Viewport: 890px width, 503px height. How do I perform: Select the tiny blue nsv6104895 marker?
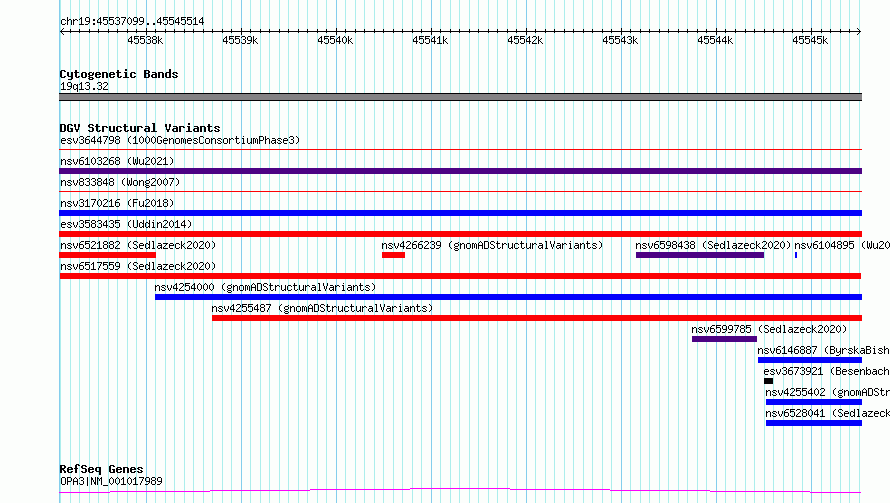(796, 255)
